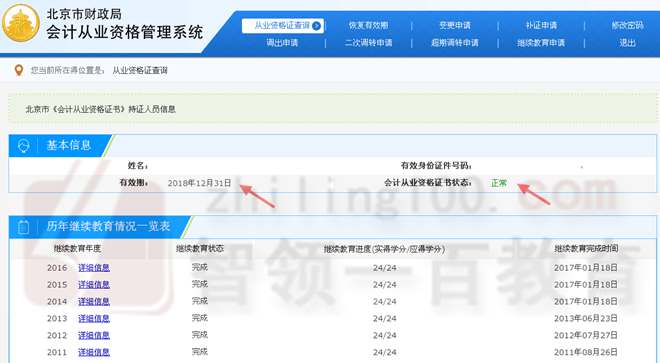Click the 继续教育进度 column header
This screenshot has height=363, width=660.
[384, 249]
